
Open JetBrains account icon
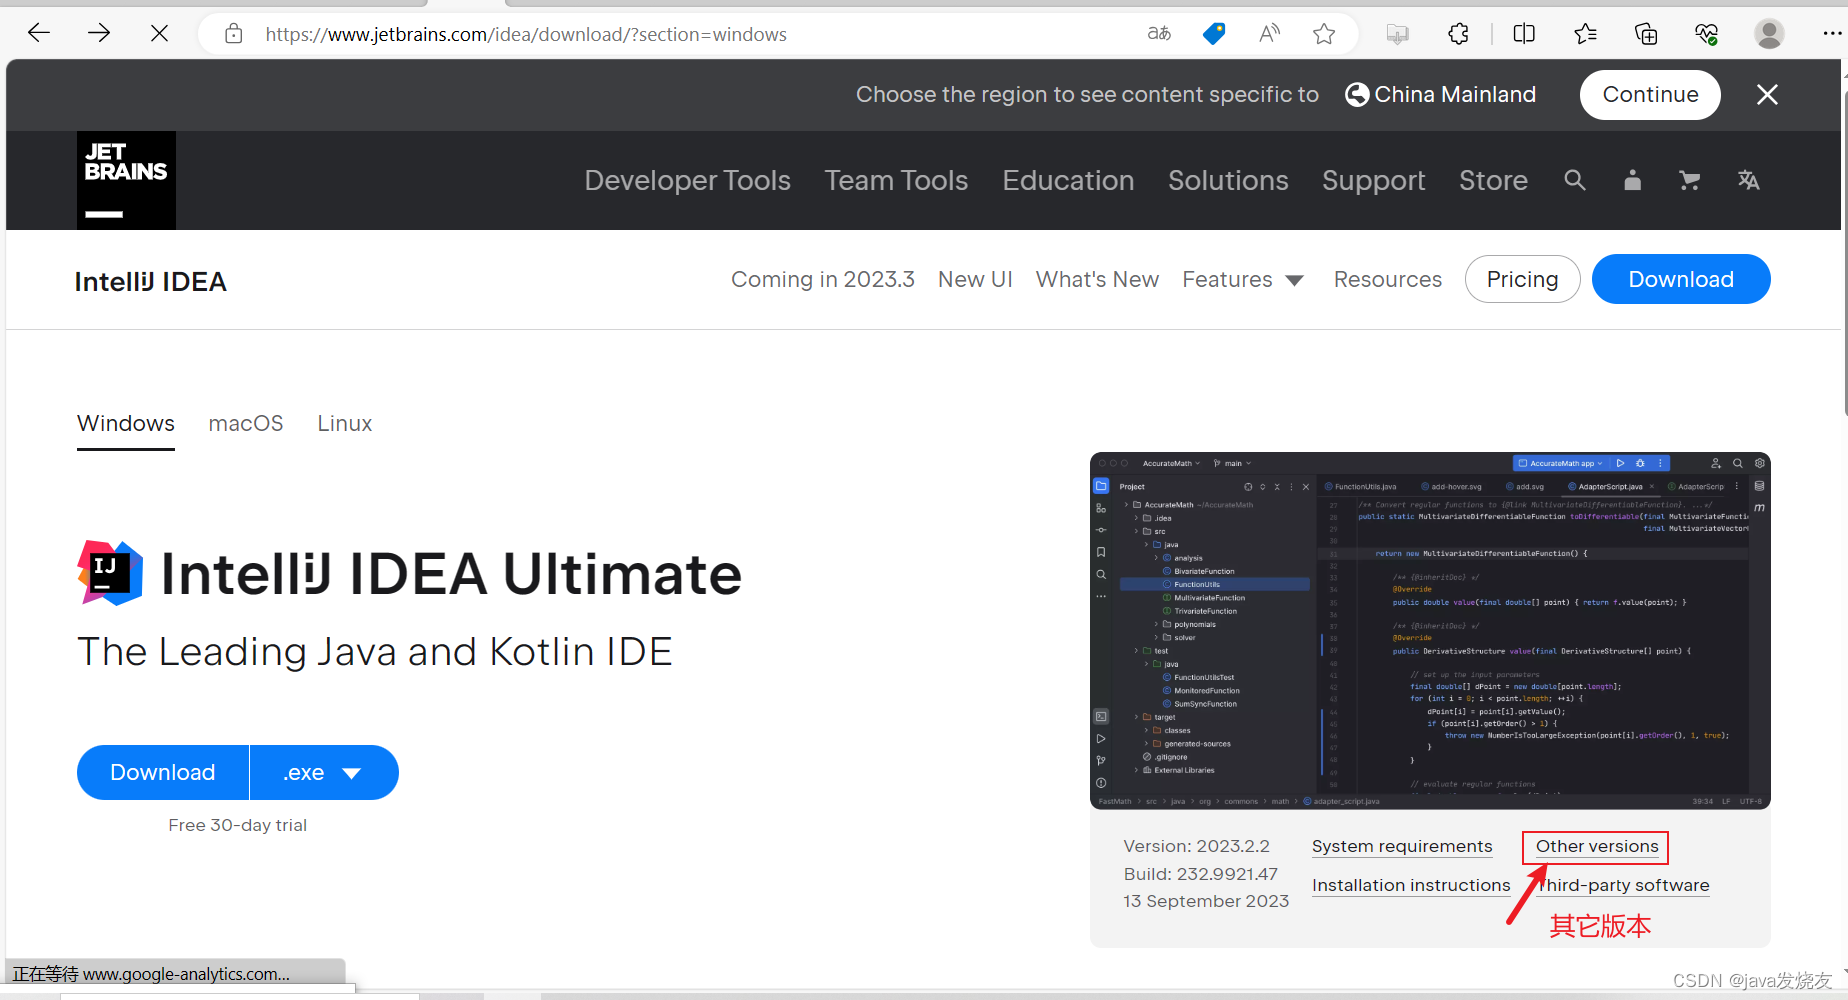[1633, 180]
